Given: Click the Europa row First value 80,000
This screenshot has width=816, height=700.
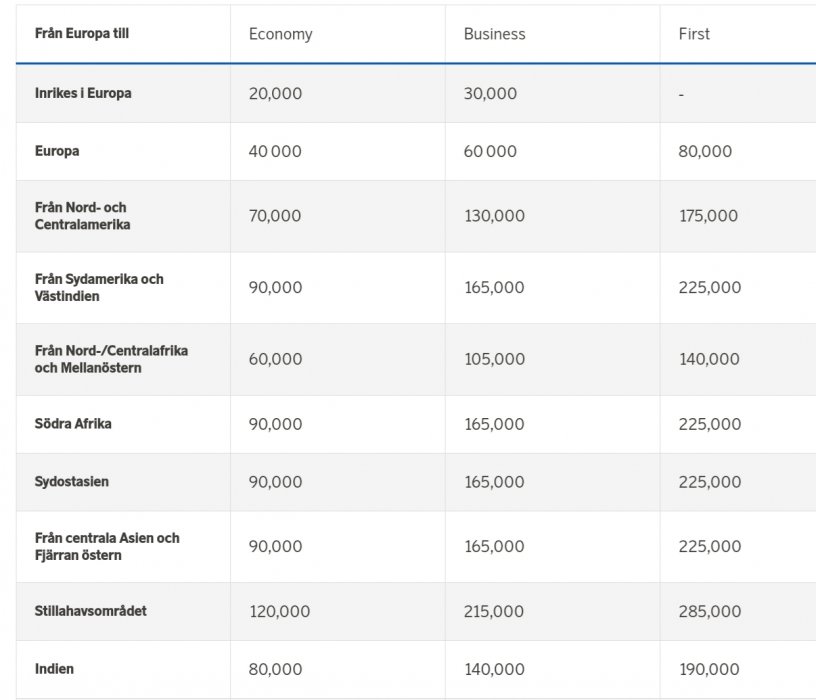Looking at the screenshot, I should [x=705, y=152].
